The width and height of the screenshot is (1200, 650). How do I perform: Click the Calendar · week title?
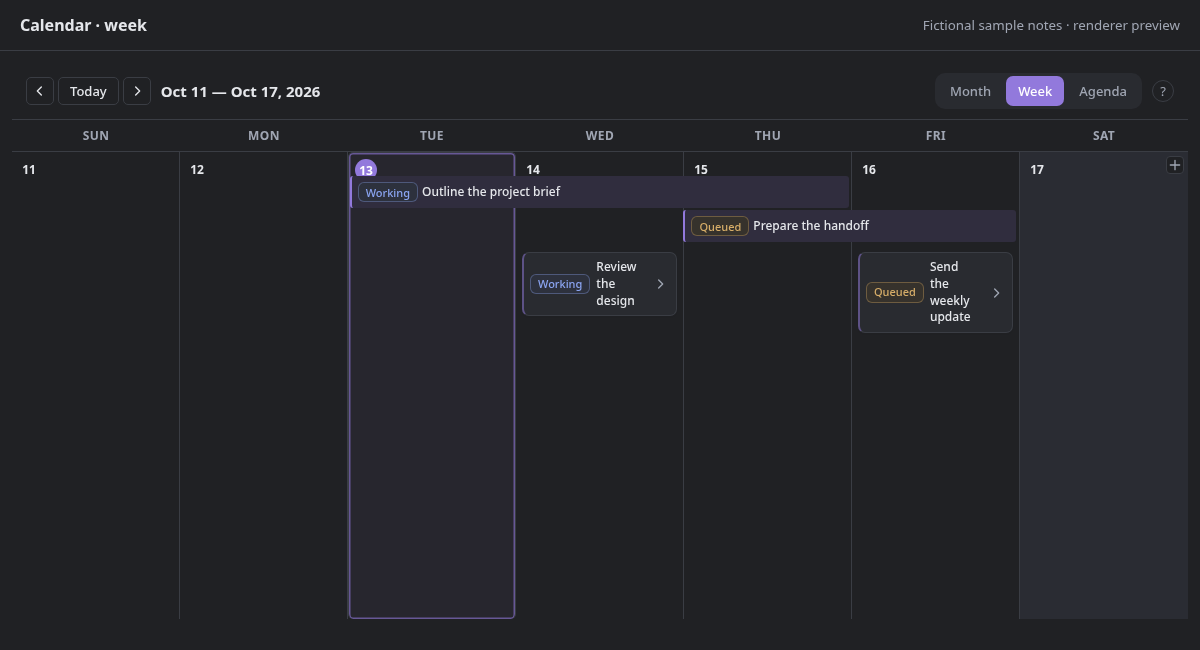[x=84, y=25]
